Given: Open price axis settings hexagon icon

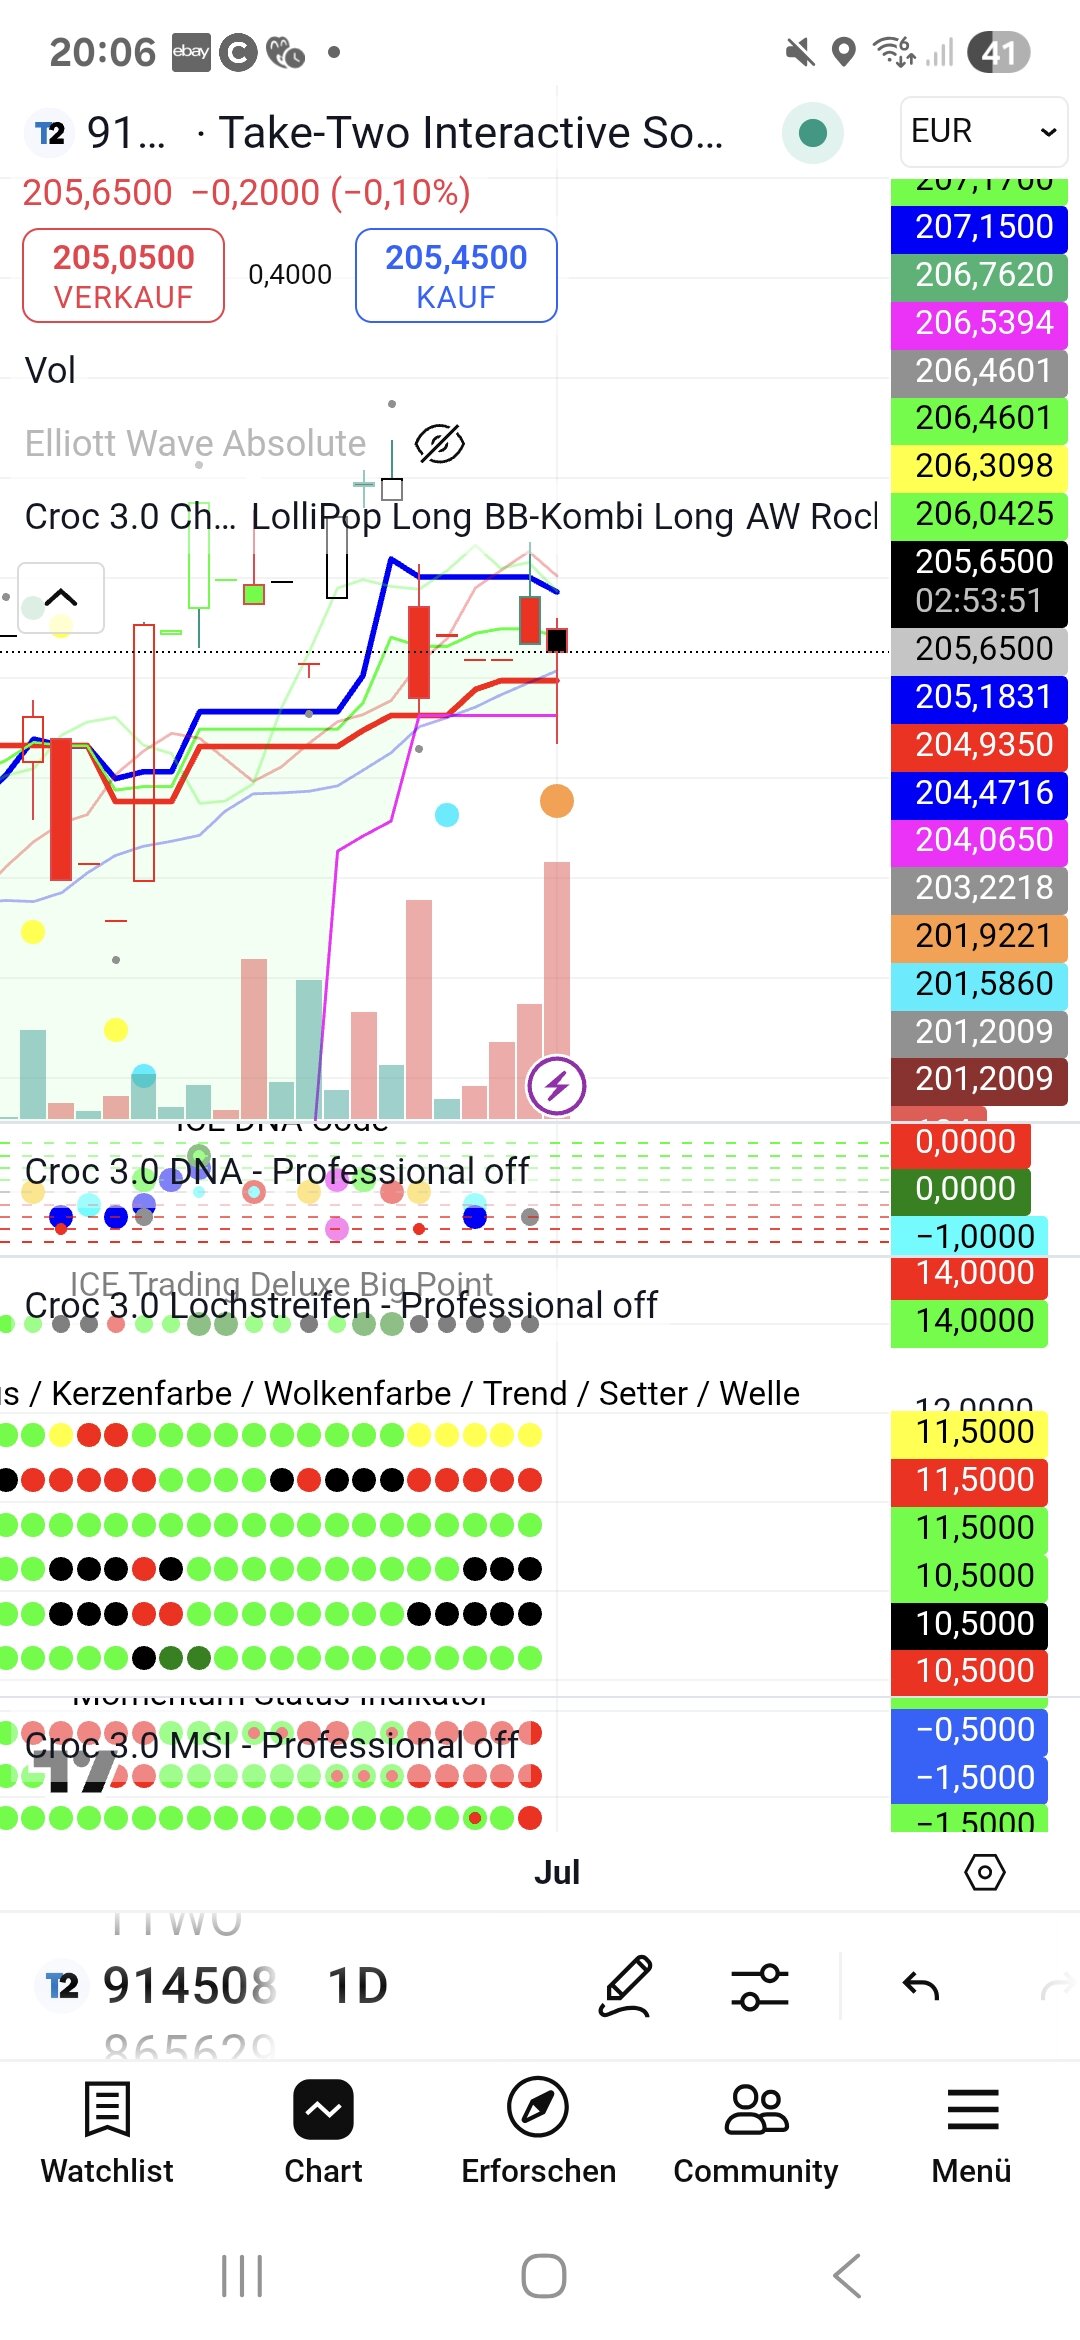Looking at the screenshot, I should click(x=984, y=1872).
